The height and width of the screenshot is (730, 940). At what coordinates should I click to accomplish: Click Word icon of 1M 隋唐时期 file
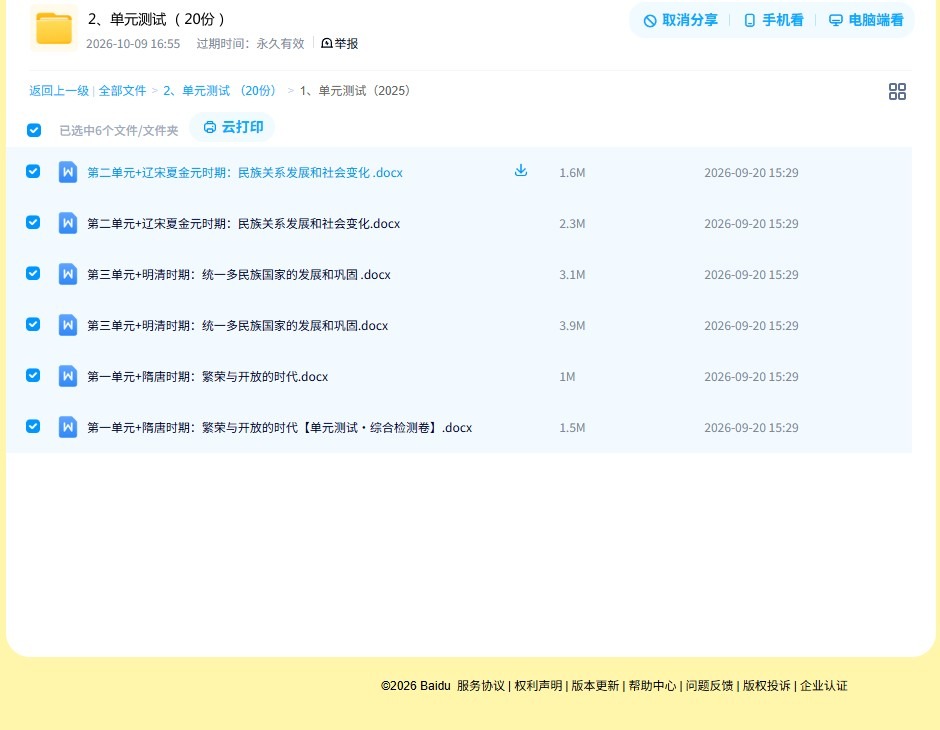[x=68, y=376]
